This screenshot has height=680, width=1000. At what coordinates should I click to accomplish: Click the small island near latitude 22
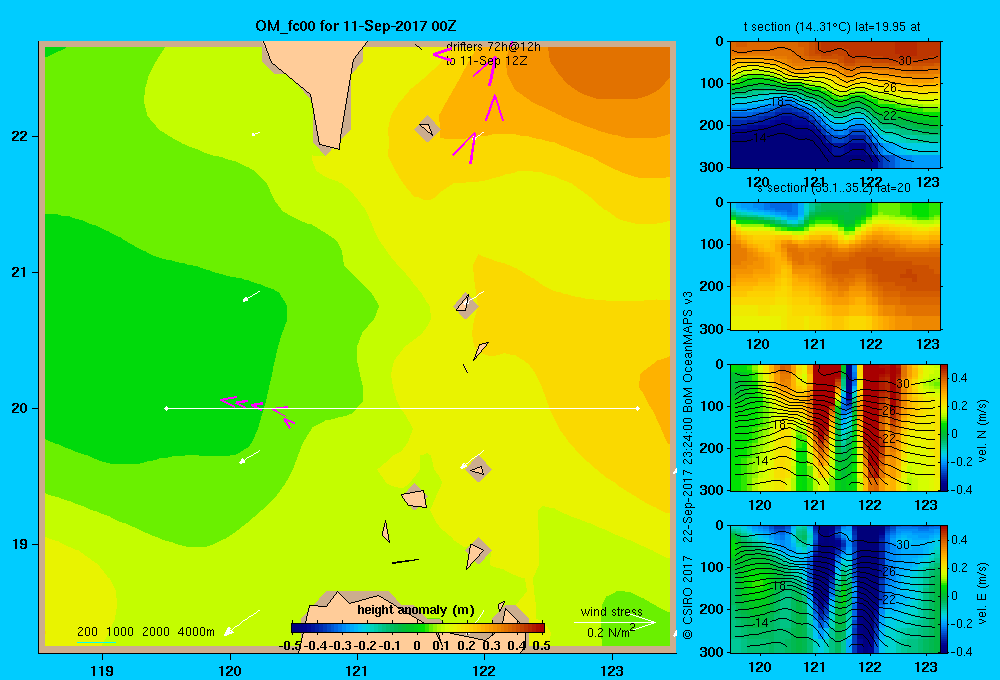click(427, 129)
